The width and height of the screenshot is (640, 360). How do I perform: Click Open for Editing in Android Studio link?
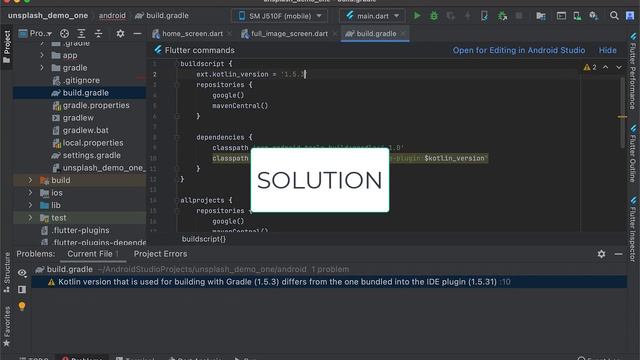pyautogui.click(x=519, y=50)
